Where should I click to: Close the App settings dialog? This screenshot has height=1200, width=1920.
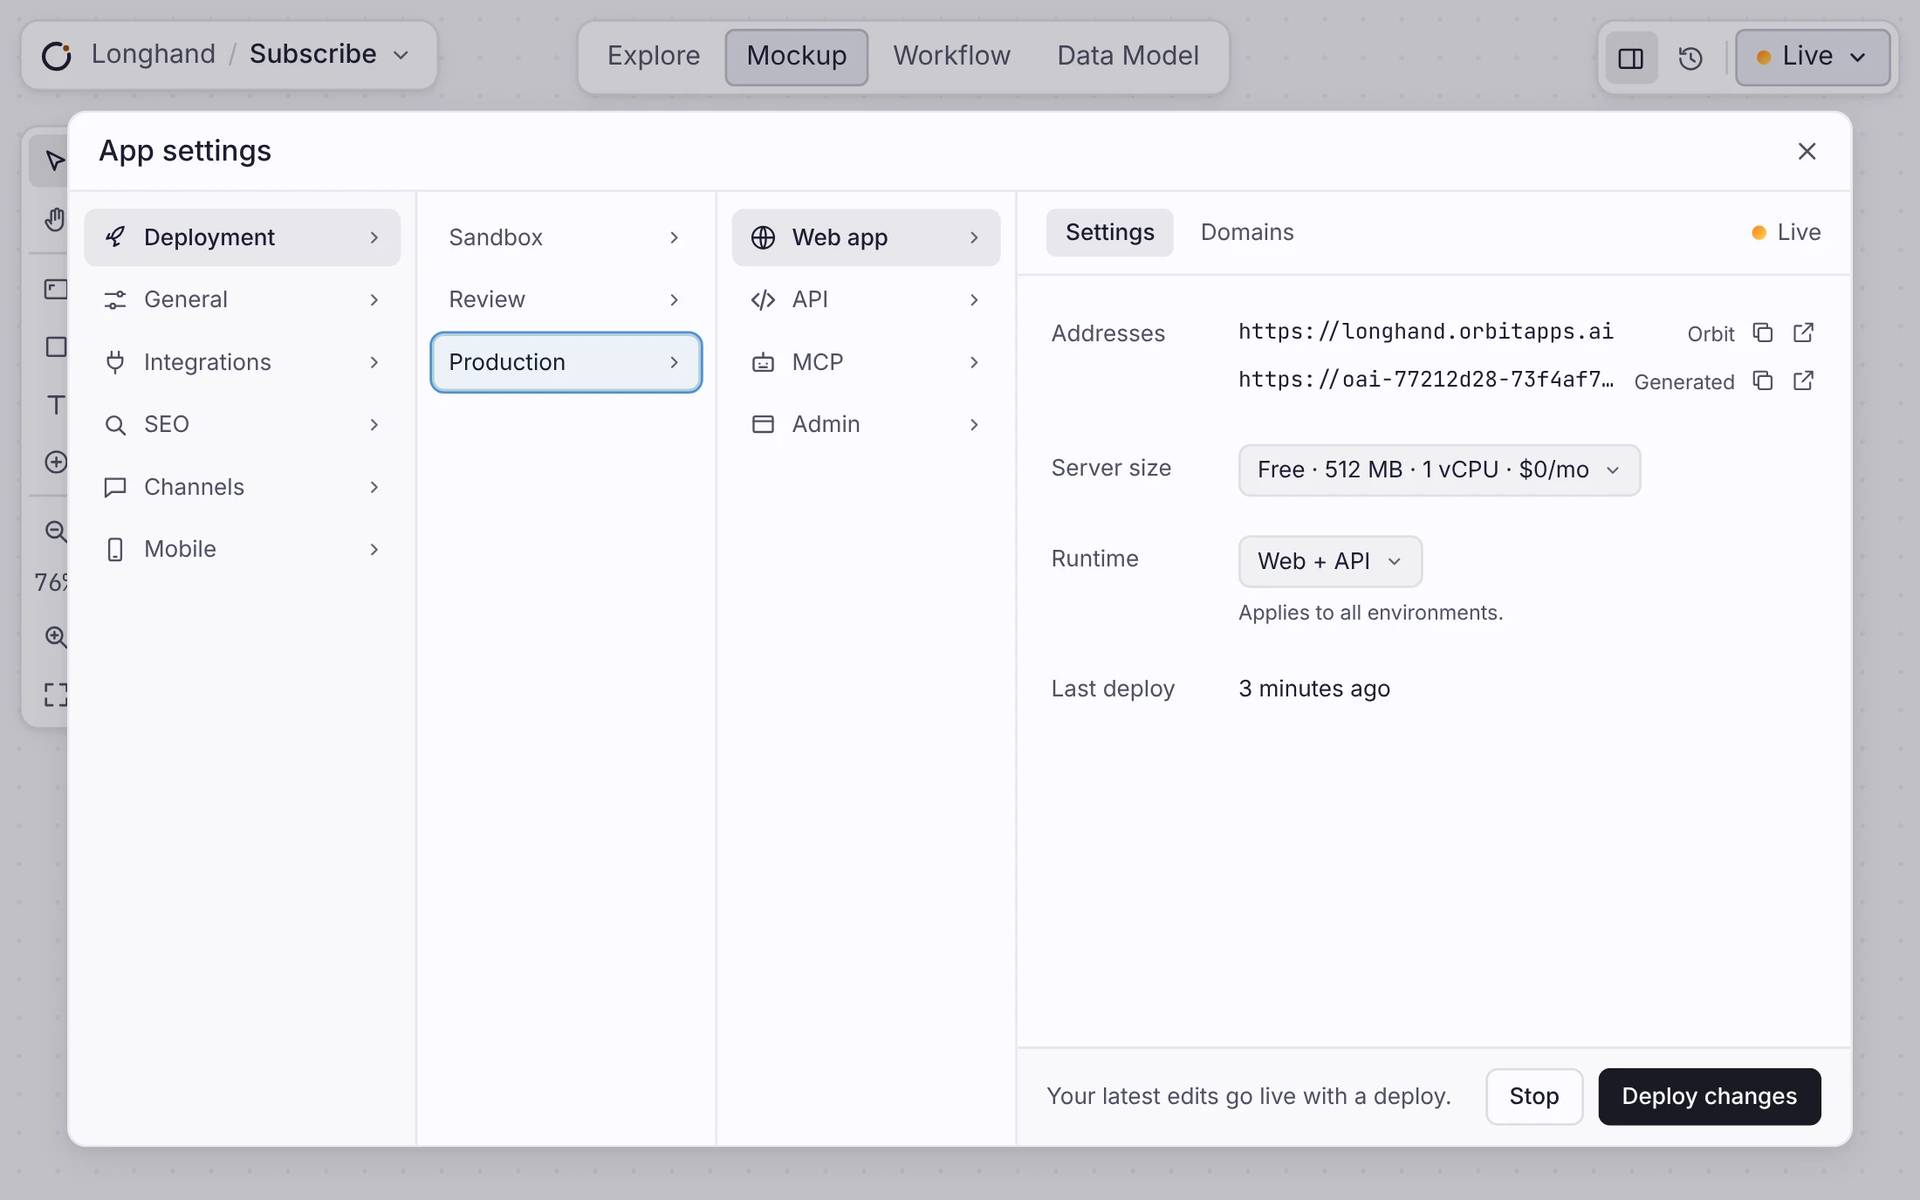tap(1806, 151)
